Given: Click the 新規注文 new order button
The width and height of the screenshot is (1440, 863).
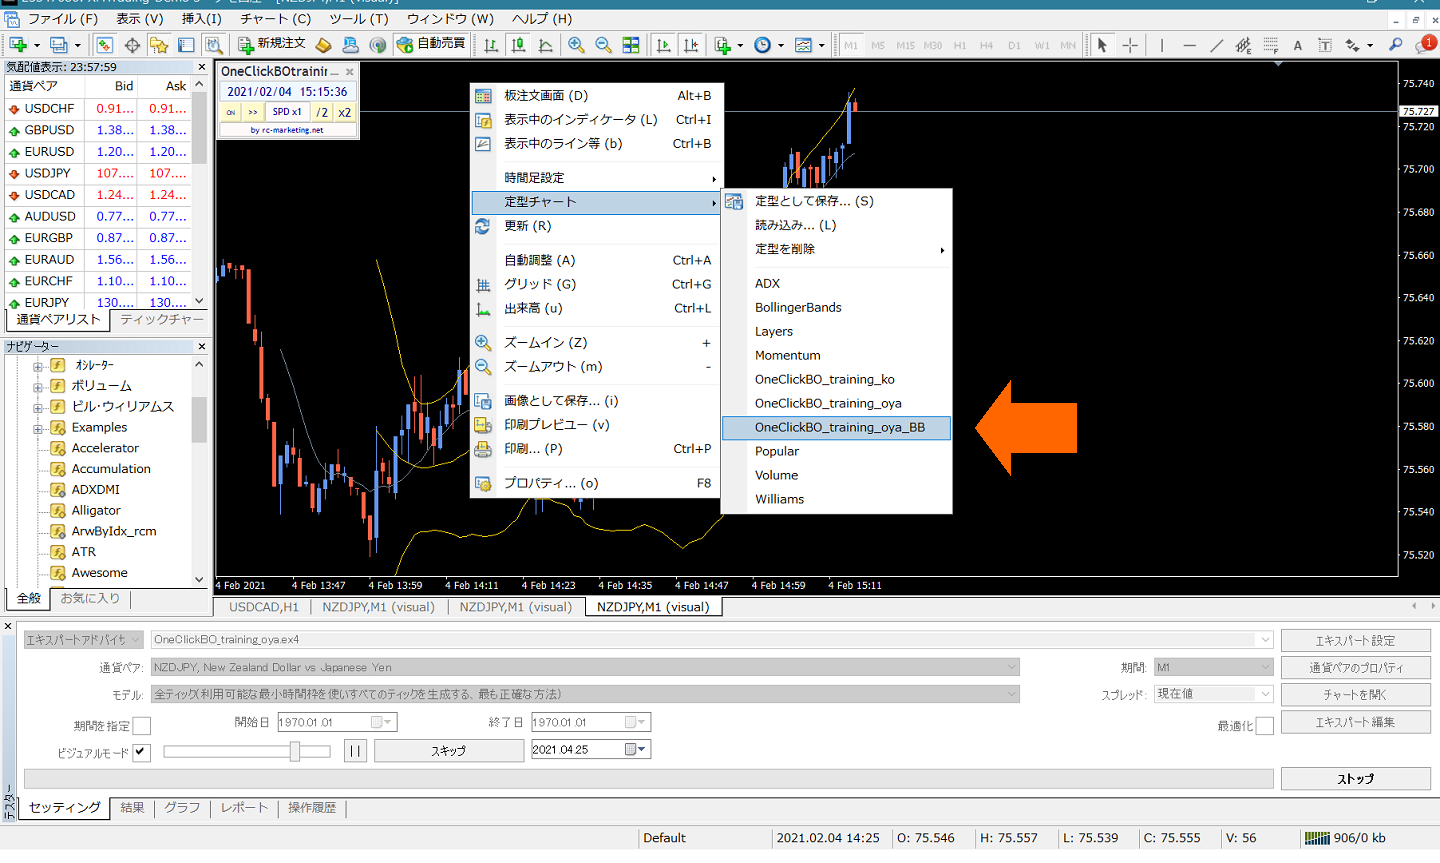Looking at the screenshot, I should coord(271,44).
